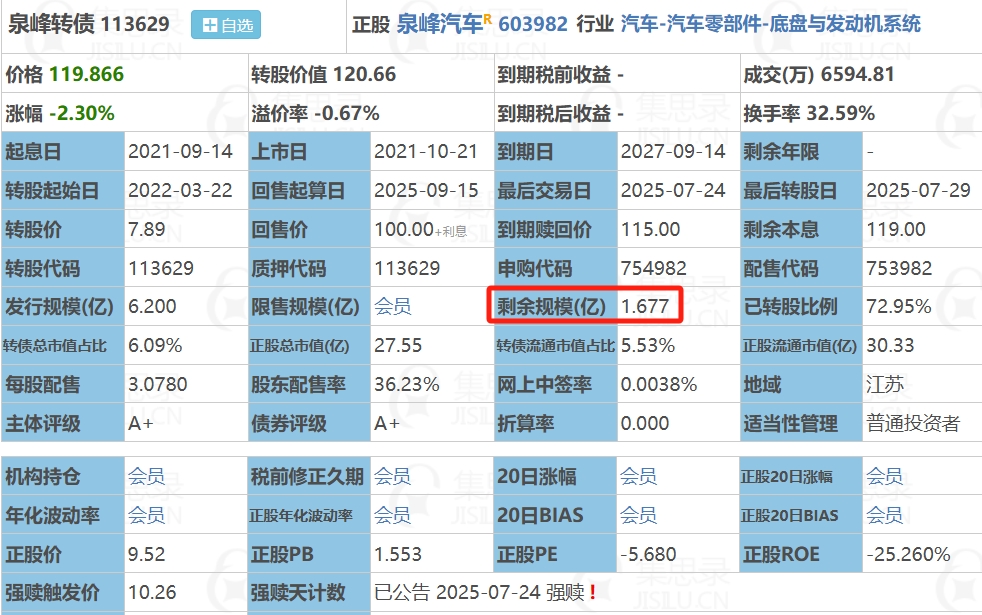Viewport: 982px width, 615px height.
Task: Open 会员 link for 20日涨幅
Action: [x=638, y=477]
